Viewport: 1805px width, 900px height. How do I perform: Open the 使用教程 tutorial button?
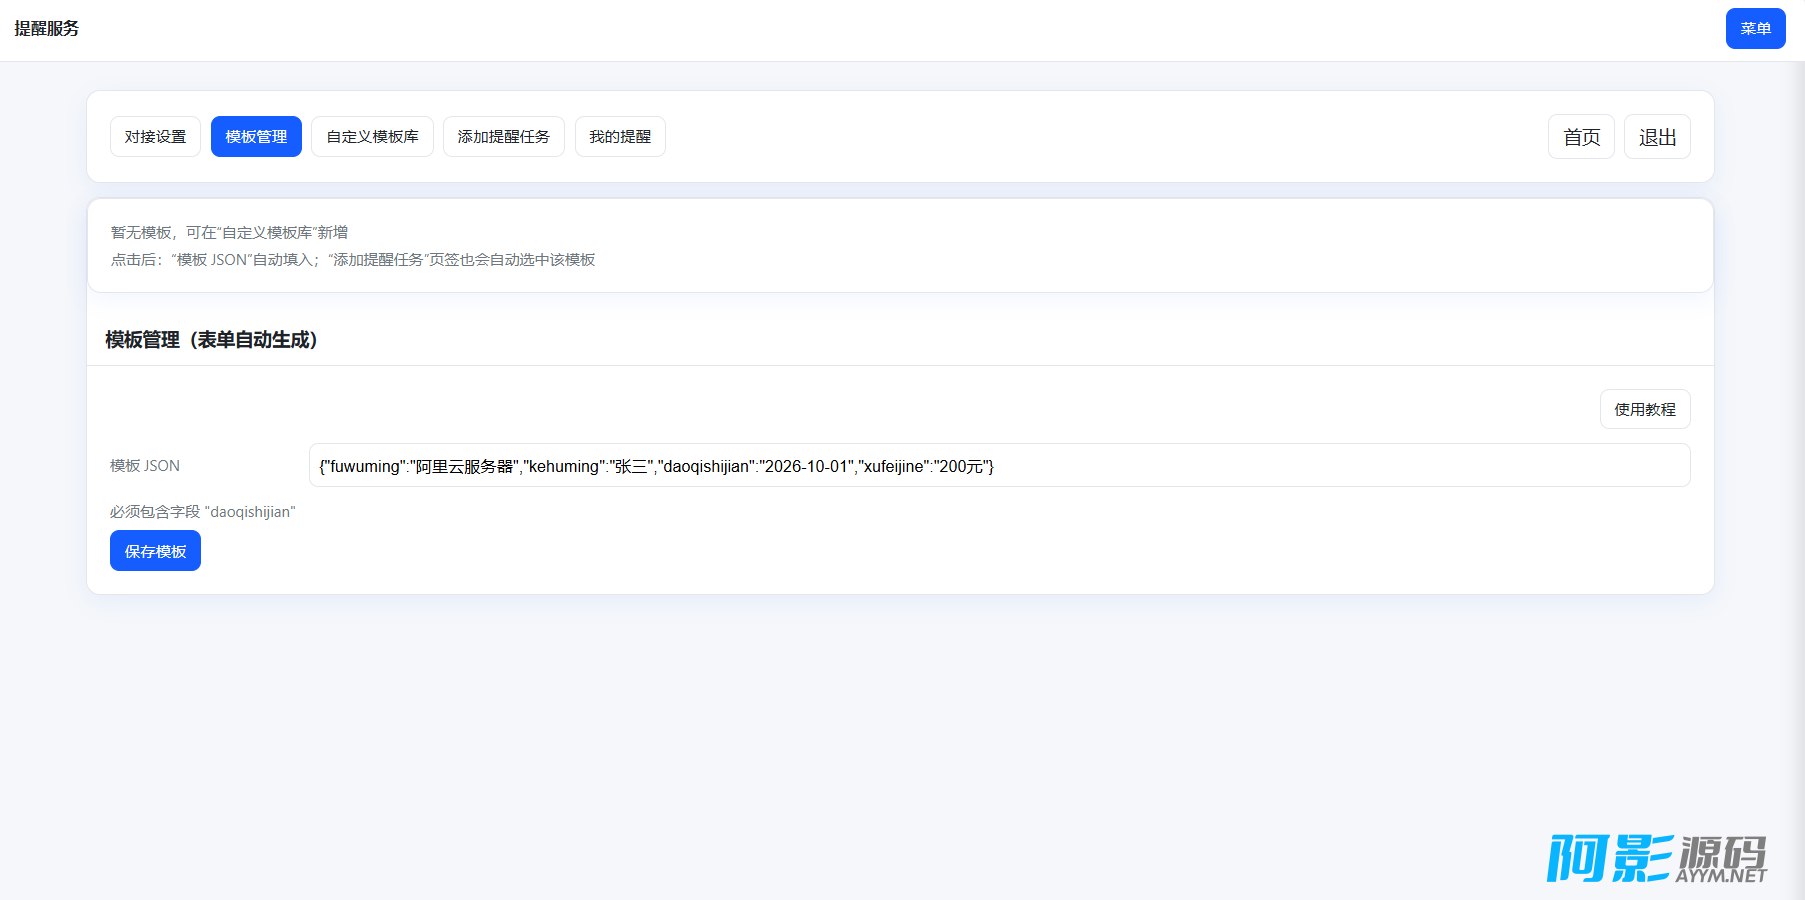(1644, 410)
